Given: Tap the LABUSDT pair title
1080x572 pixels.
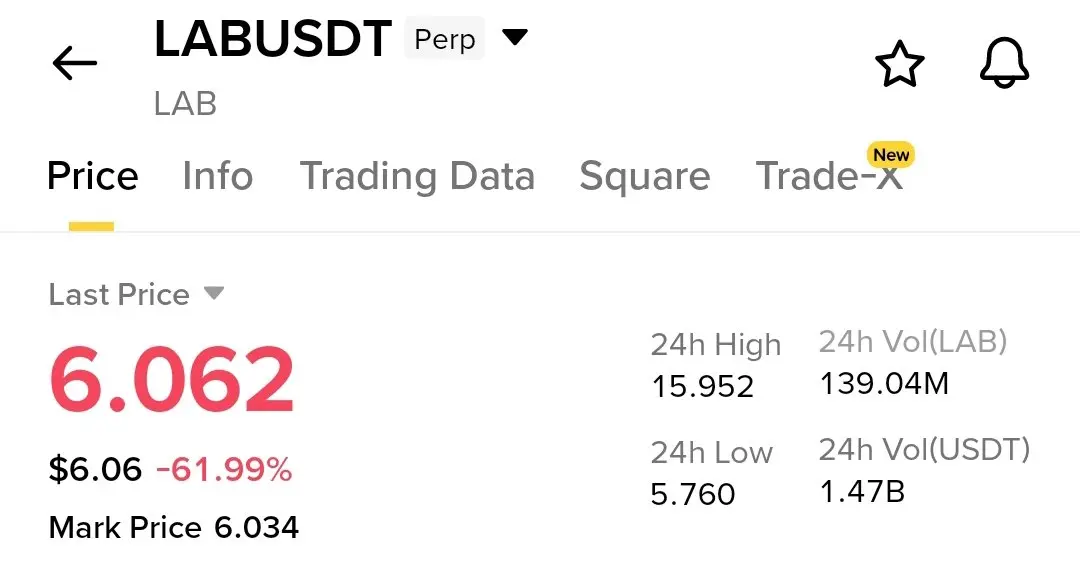Looking at the screenshot, I should point(273,39).
